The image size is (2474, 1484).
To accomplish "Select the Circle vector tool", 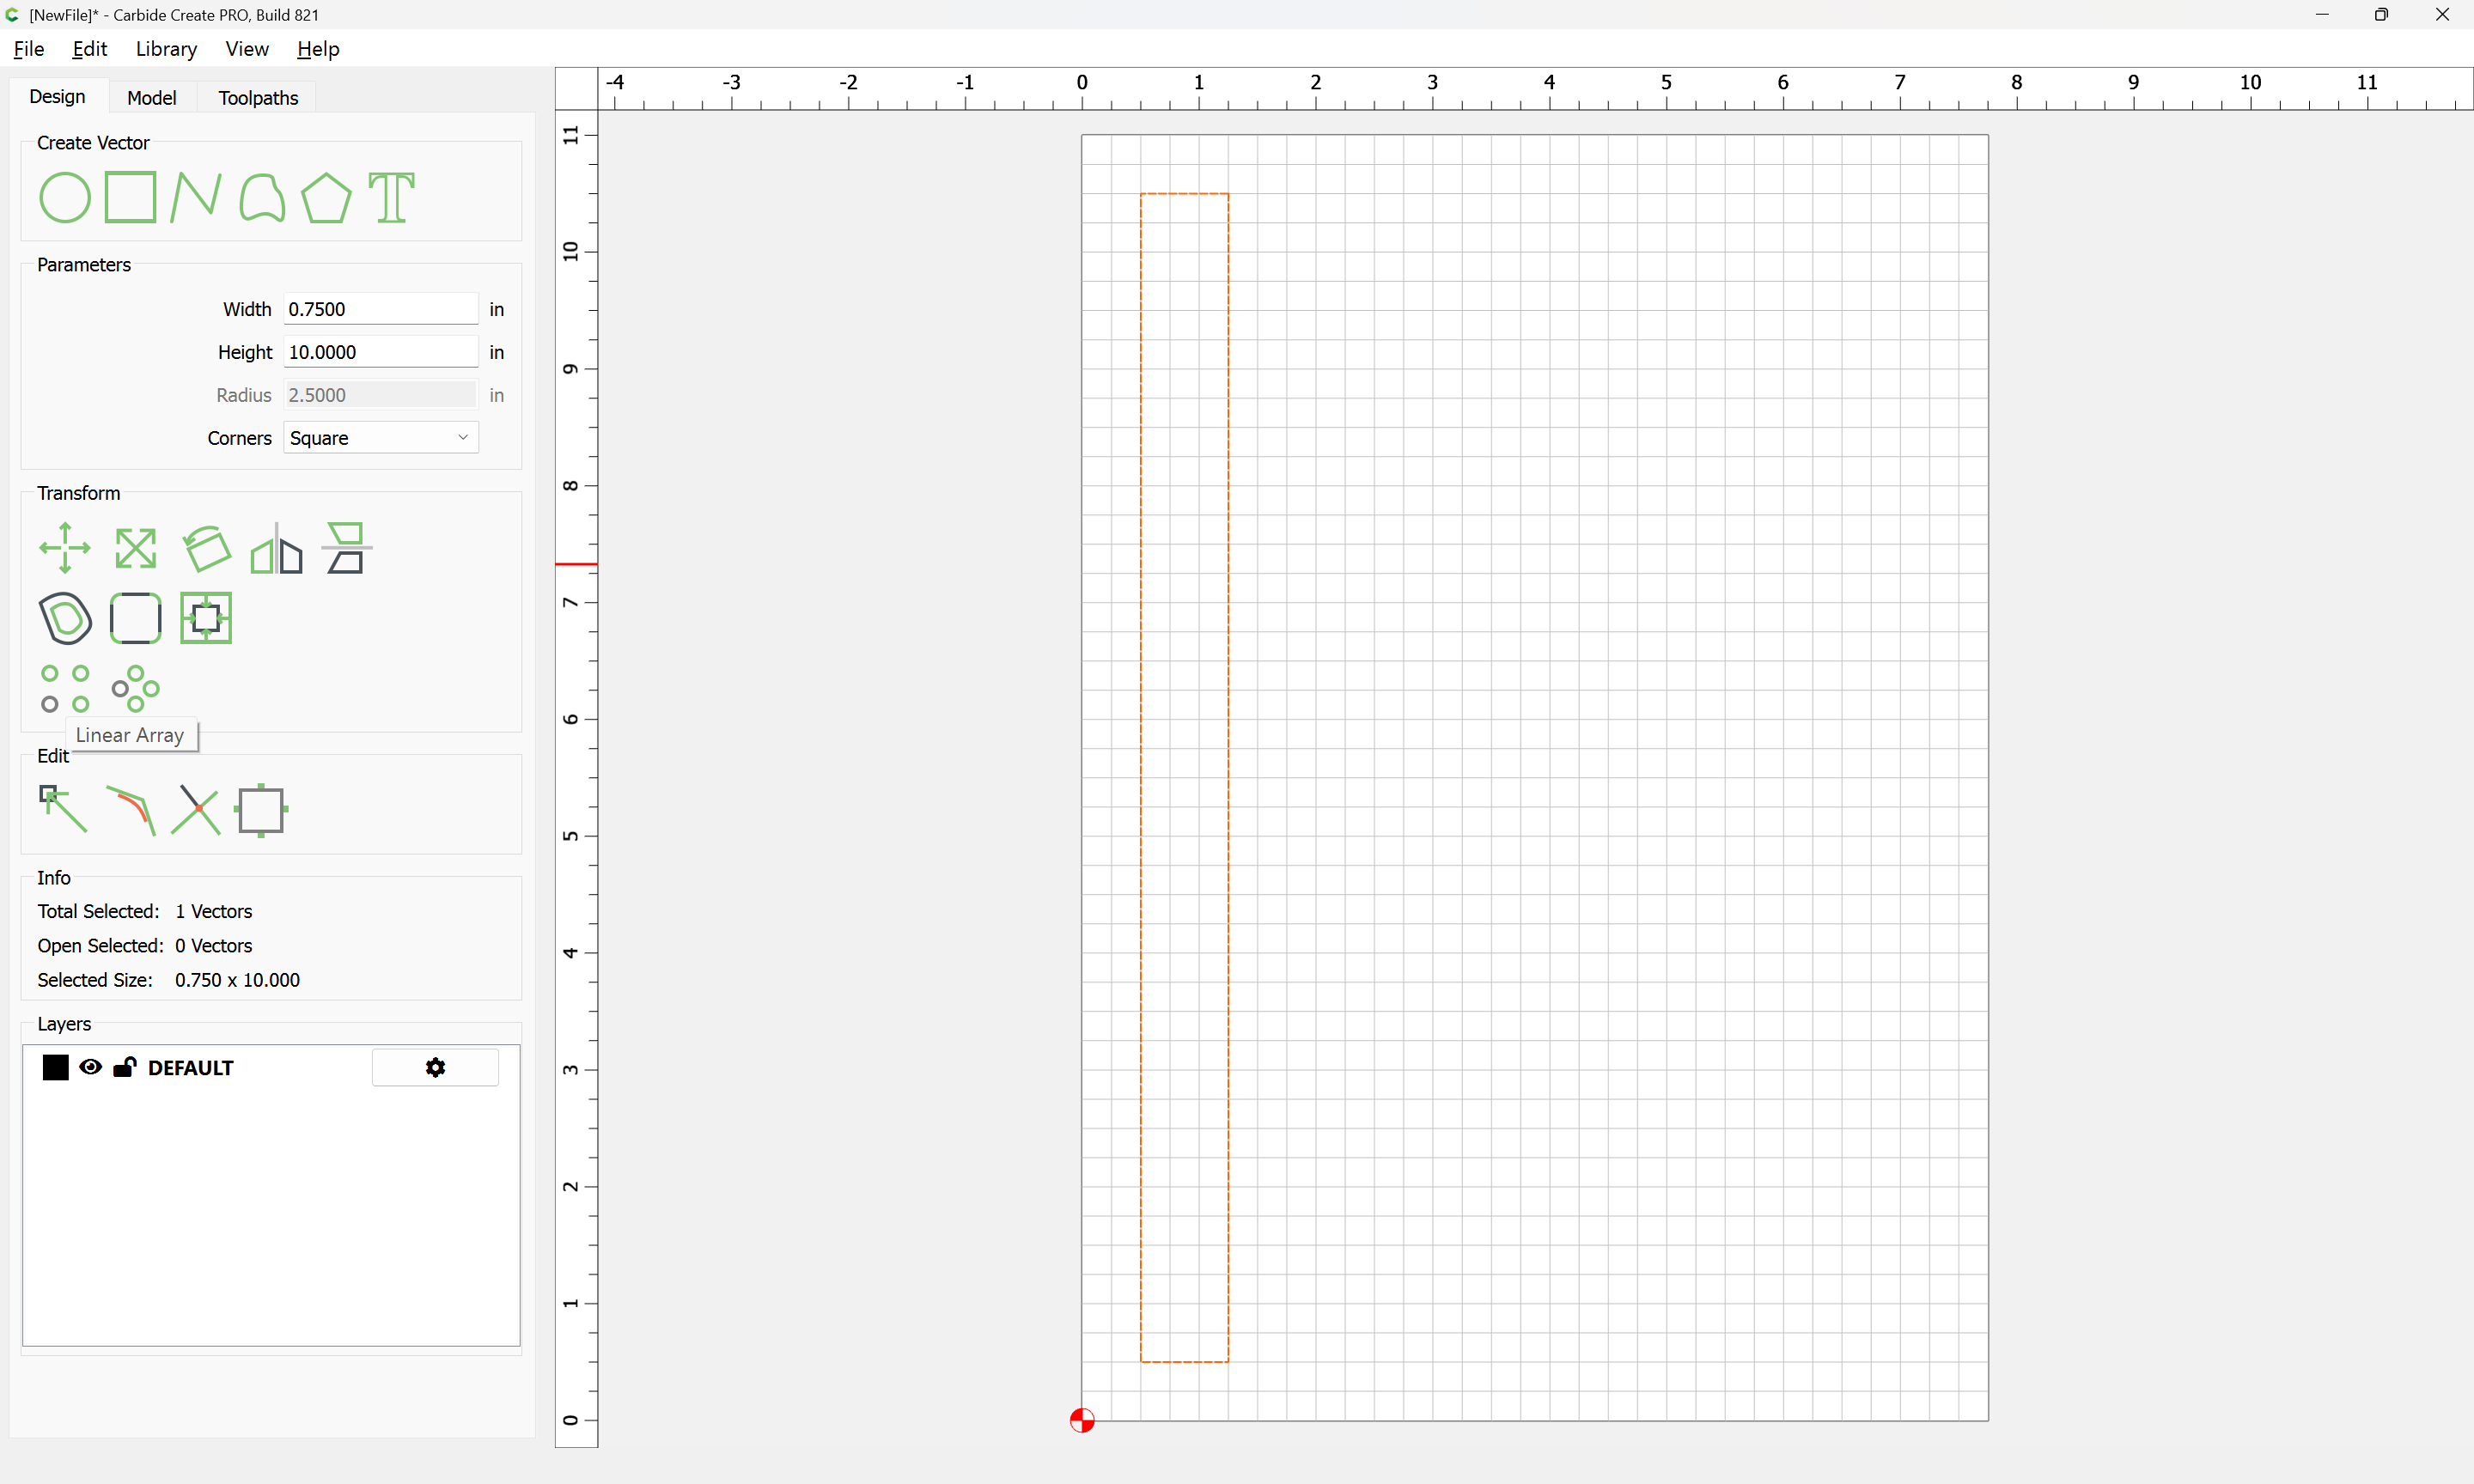I will tap(64, 197).
